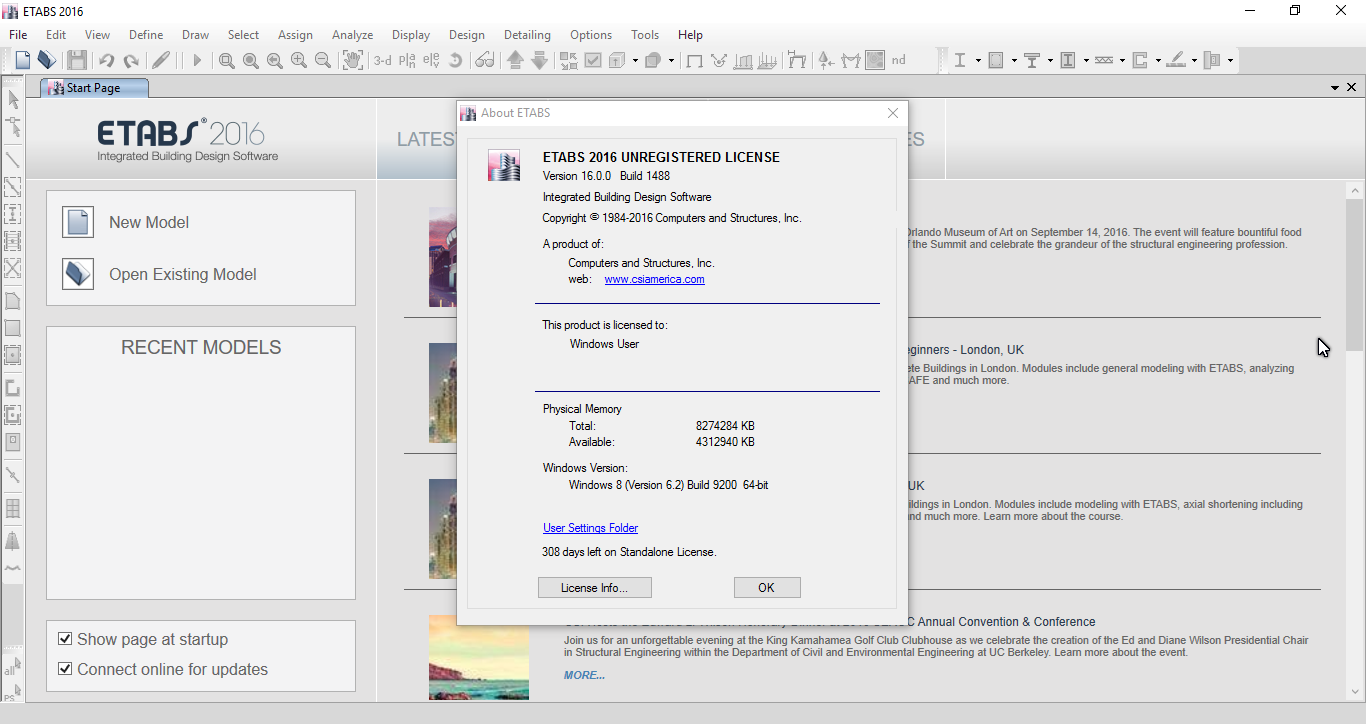Click the Start Page left panel New Model icon

coord(78,222)
